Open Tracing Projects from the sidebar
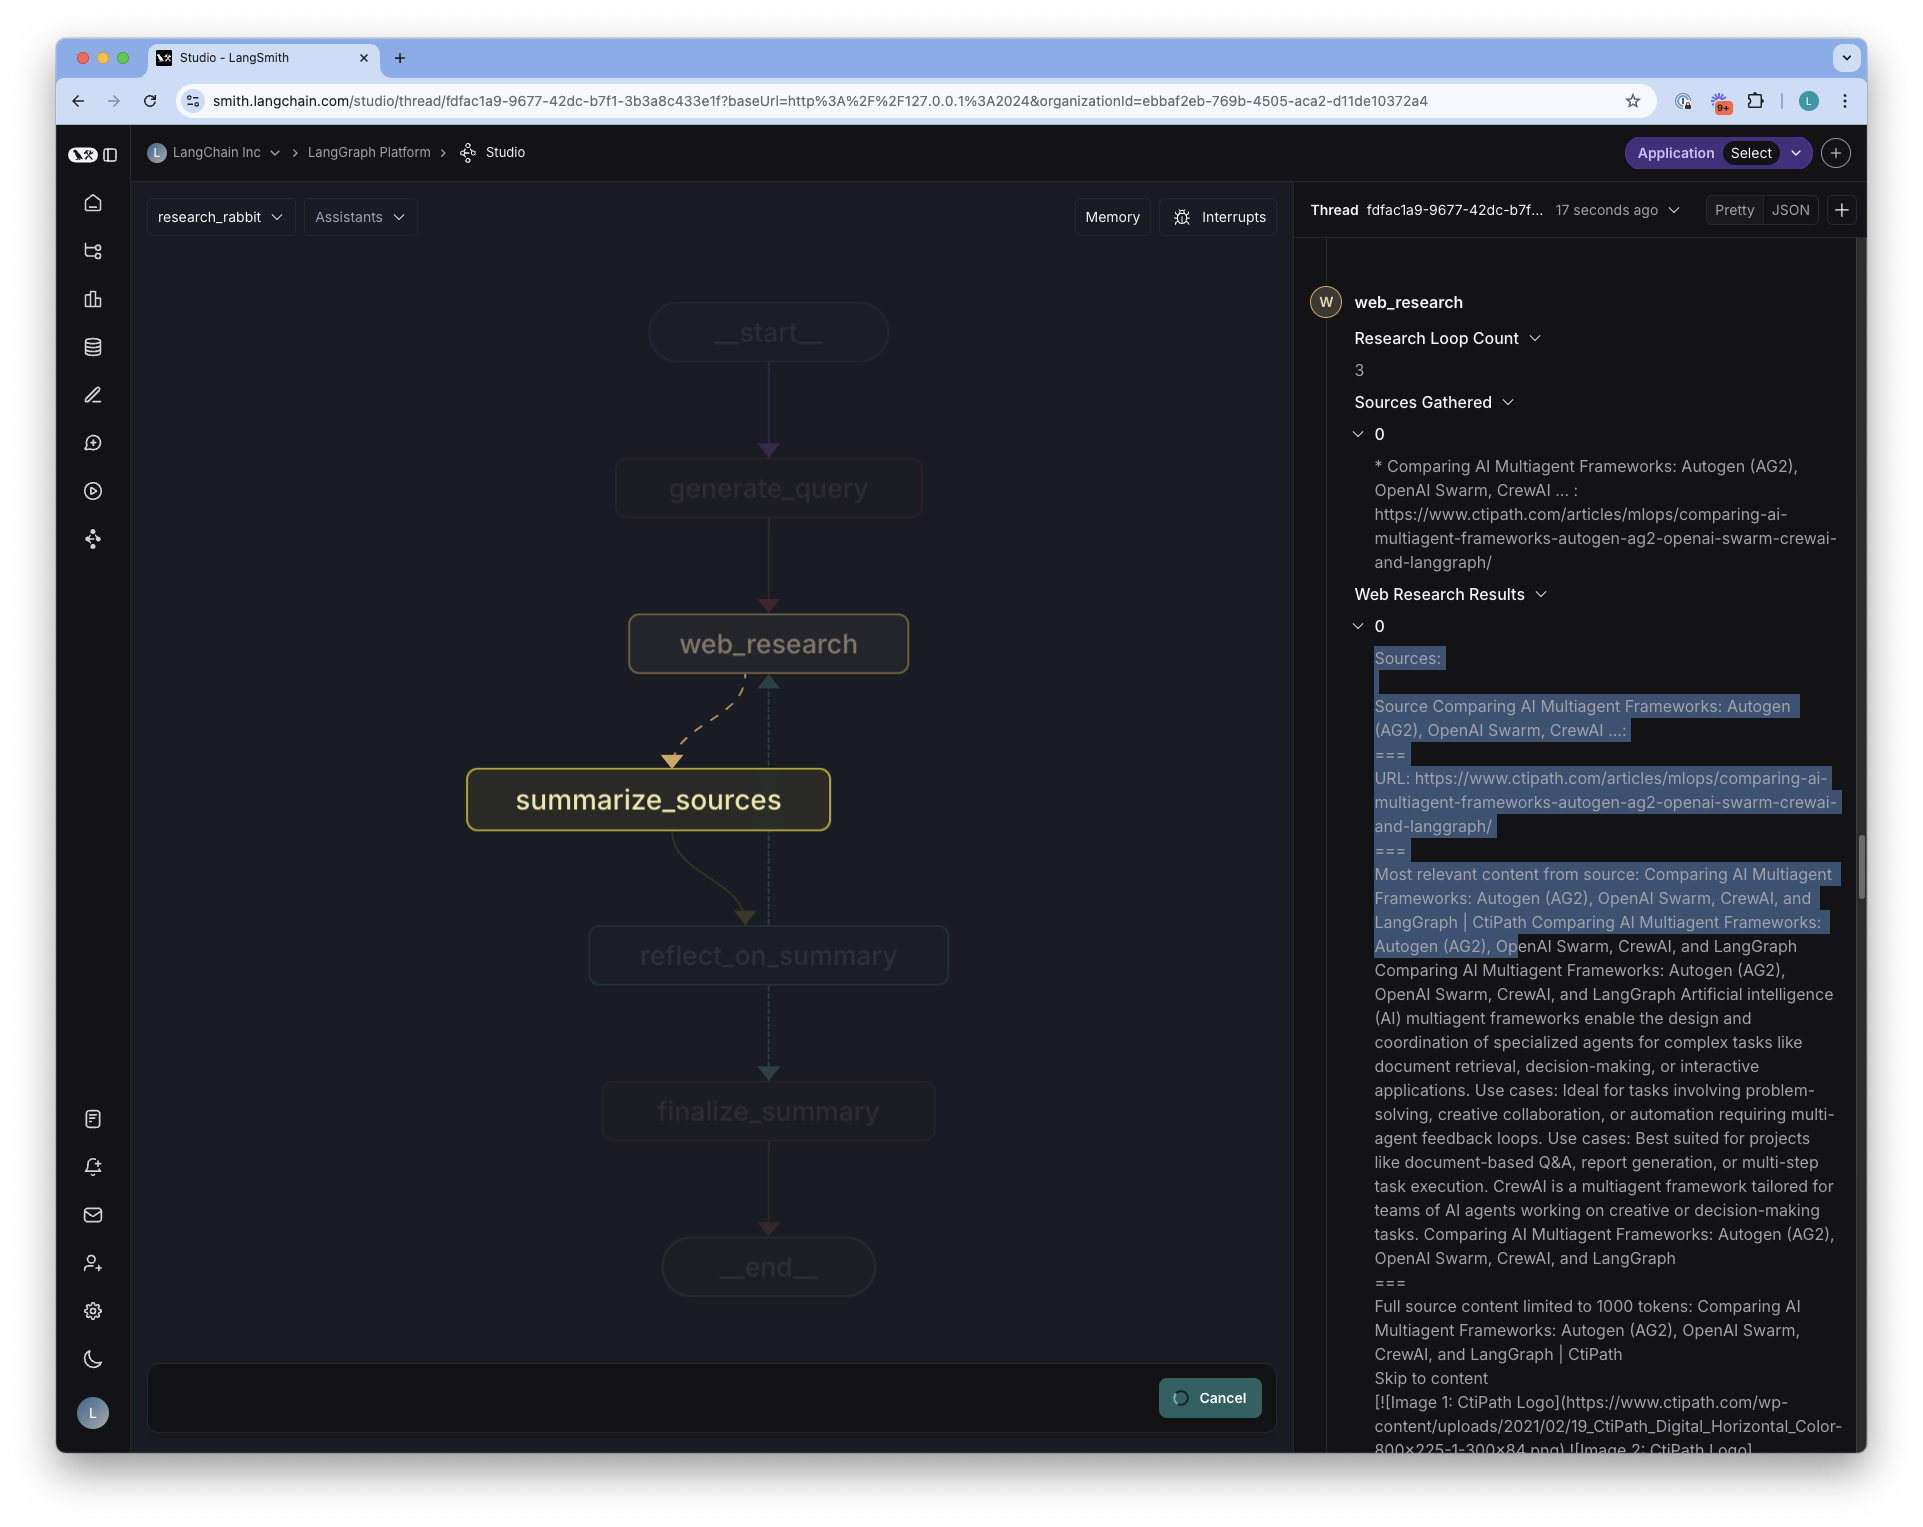The image size is (1923, 1527). [x=93, y=251]
